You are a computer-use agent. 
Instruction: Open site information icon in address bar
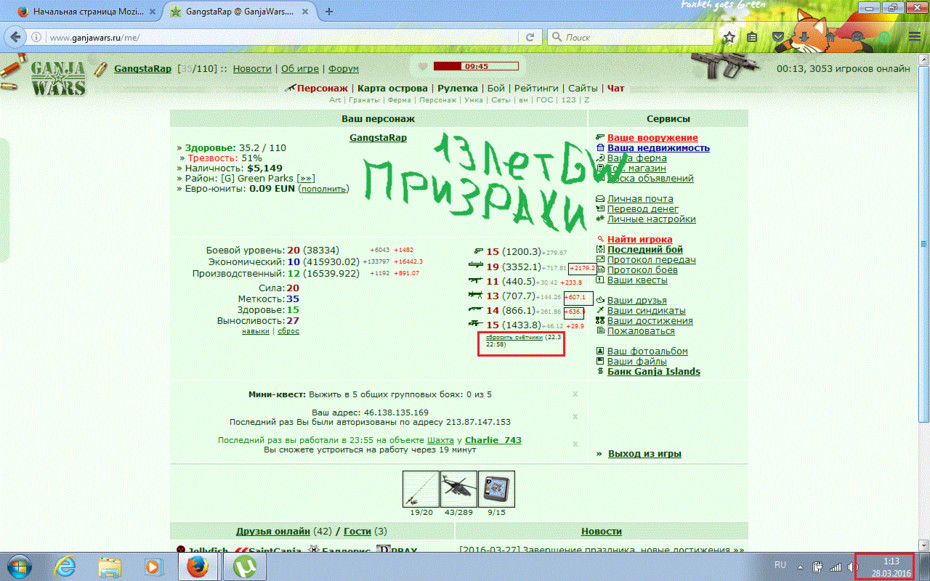click(36, 37)
